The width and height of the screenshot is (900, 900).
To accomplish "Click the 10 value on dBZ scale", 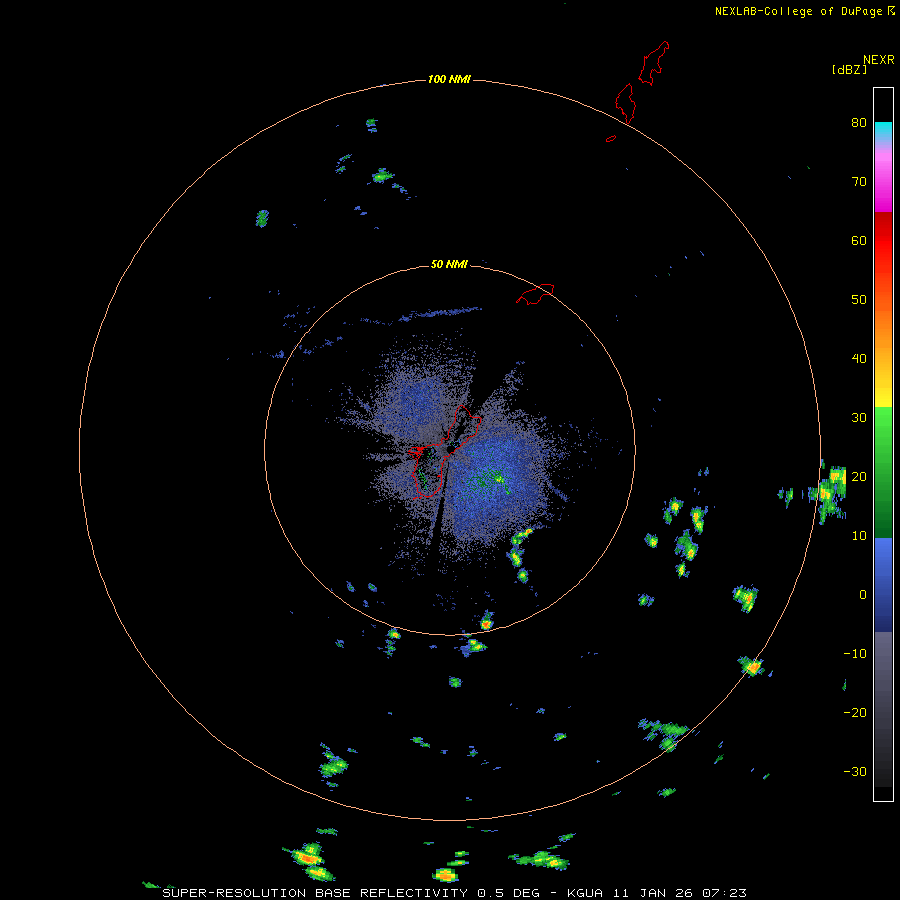I will pyautogui.click(x=859, y=536).
